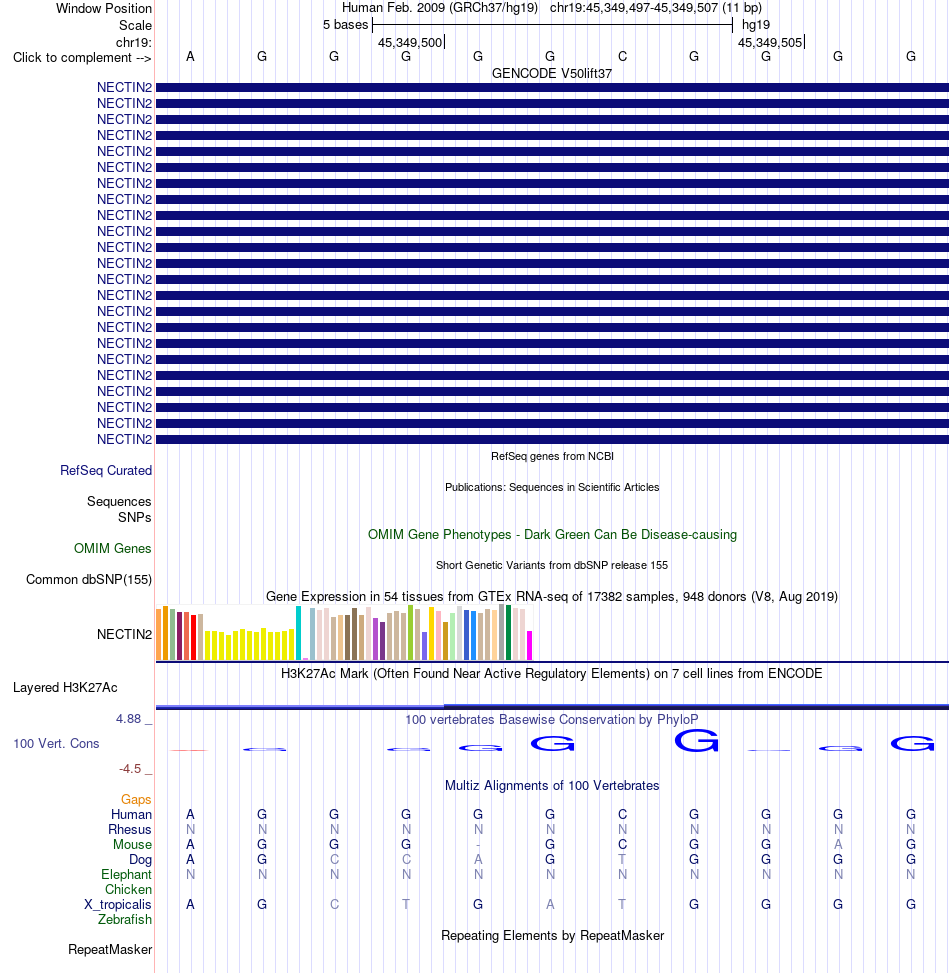The image size is (950, 973).
Task: Click the 45,349,505 coordinate marker
Action: coord(770,42)
